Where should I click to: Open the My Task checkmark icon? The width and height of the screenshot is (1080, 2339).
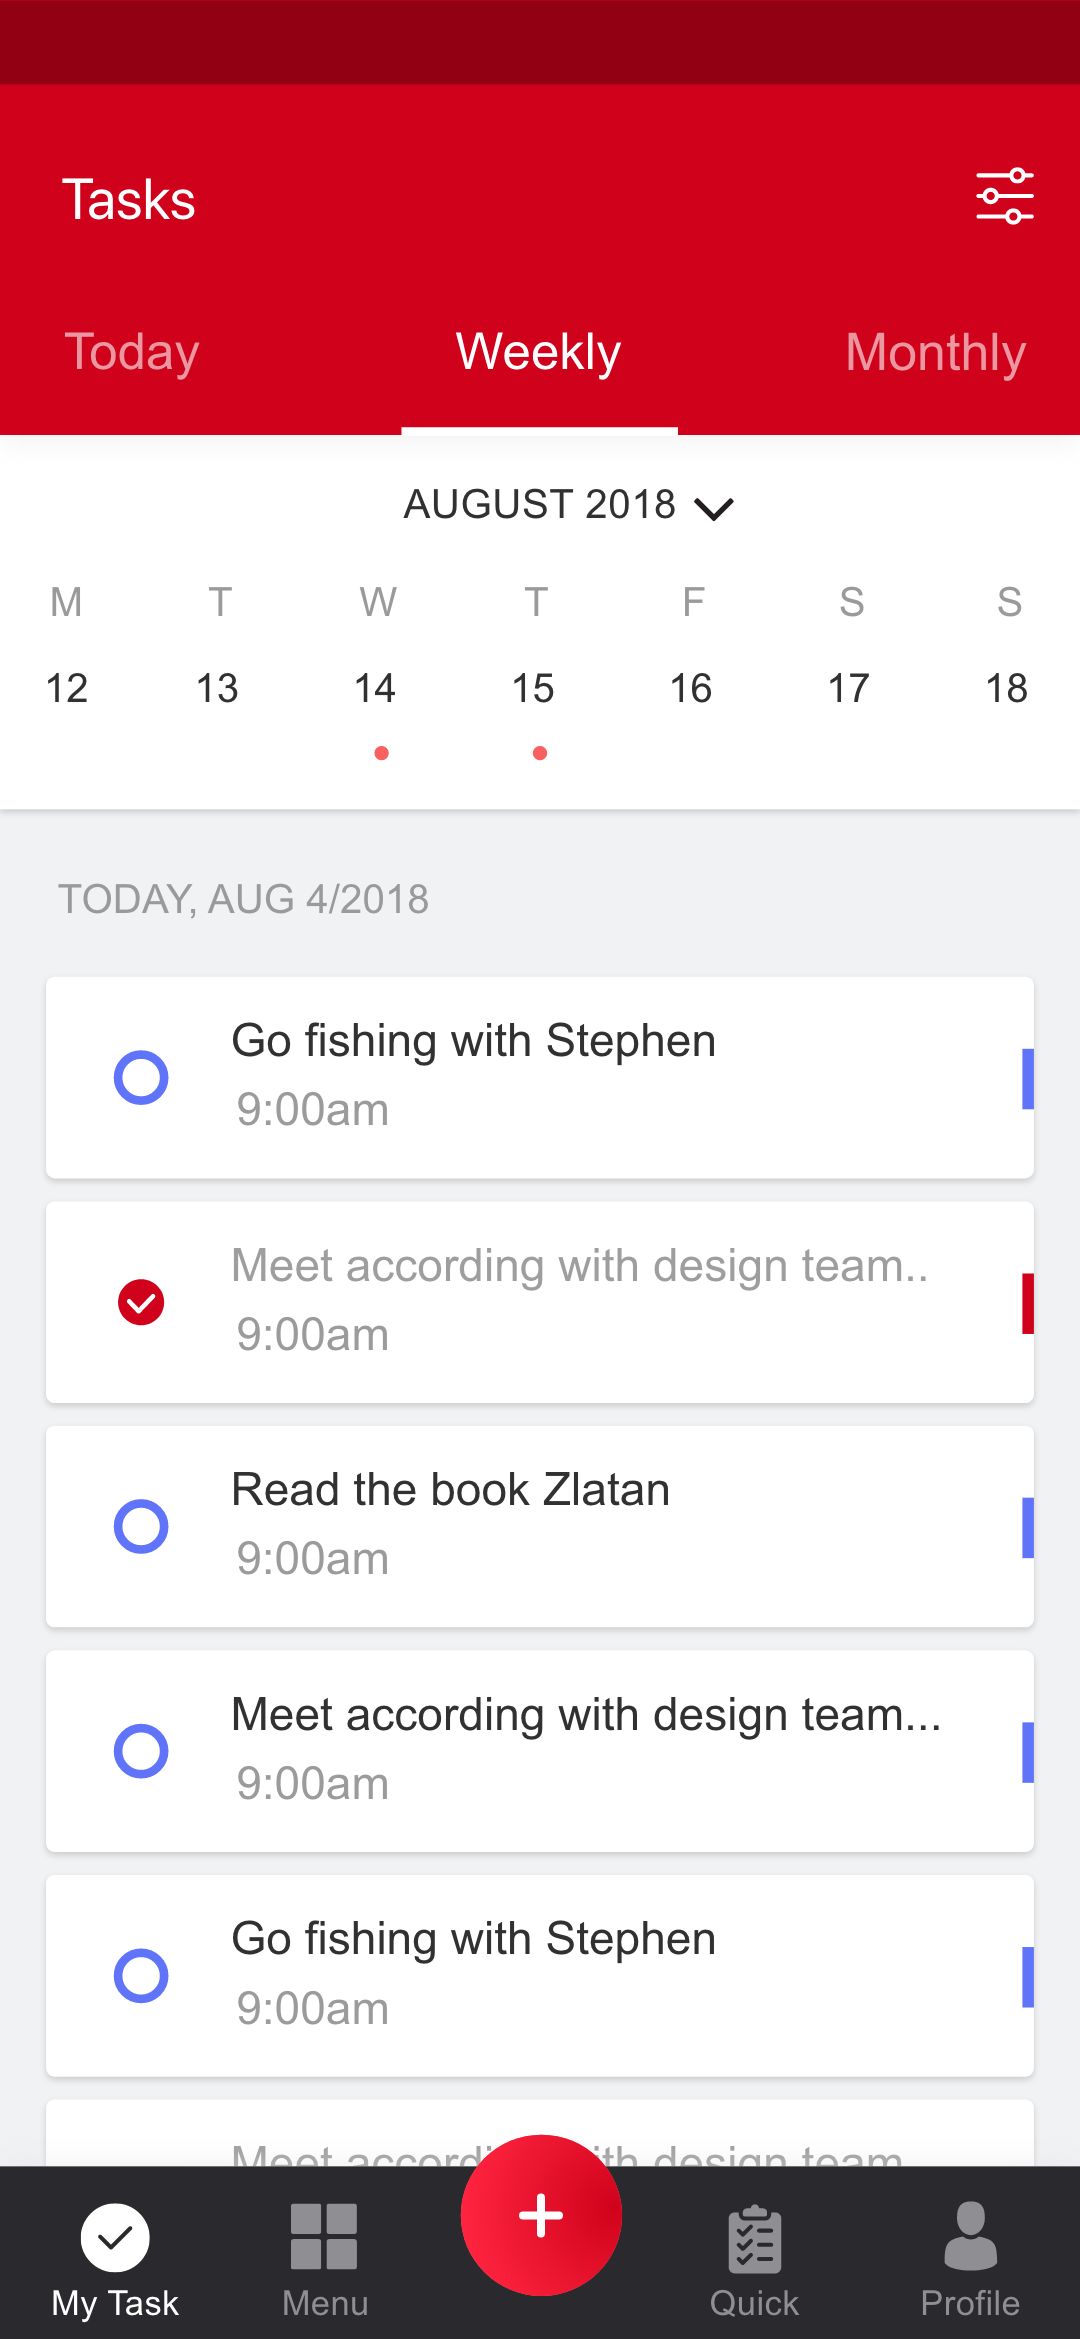point(115,2238)
